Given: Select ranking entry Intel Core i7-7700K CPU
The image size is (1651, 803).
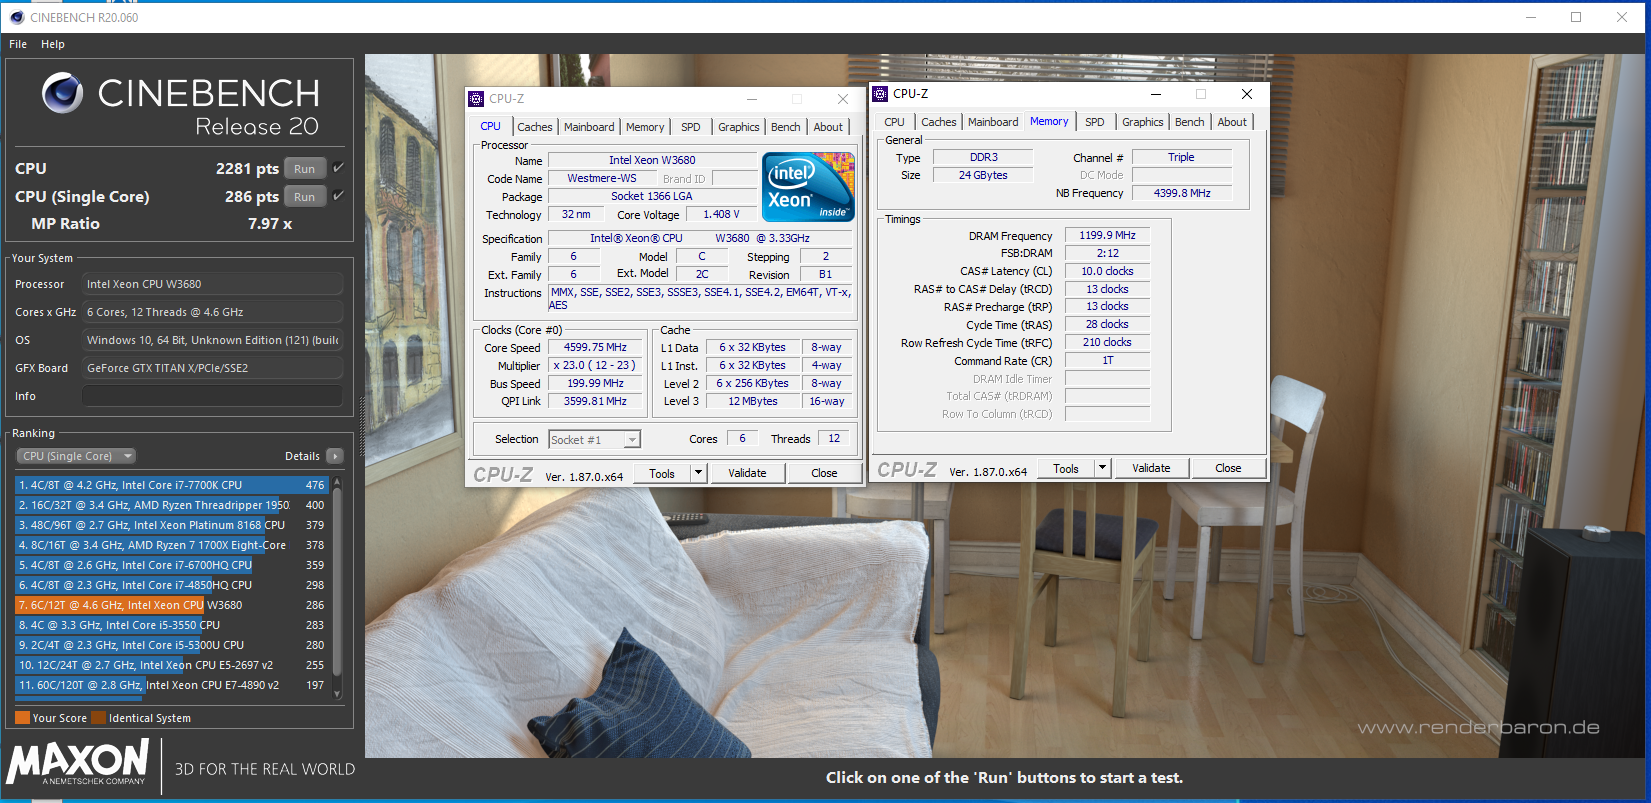Looking at the screenshot, I should pos(172,485).
